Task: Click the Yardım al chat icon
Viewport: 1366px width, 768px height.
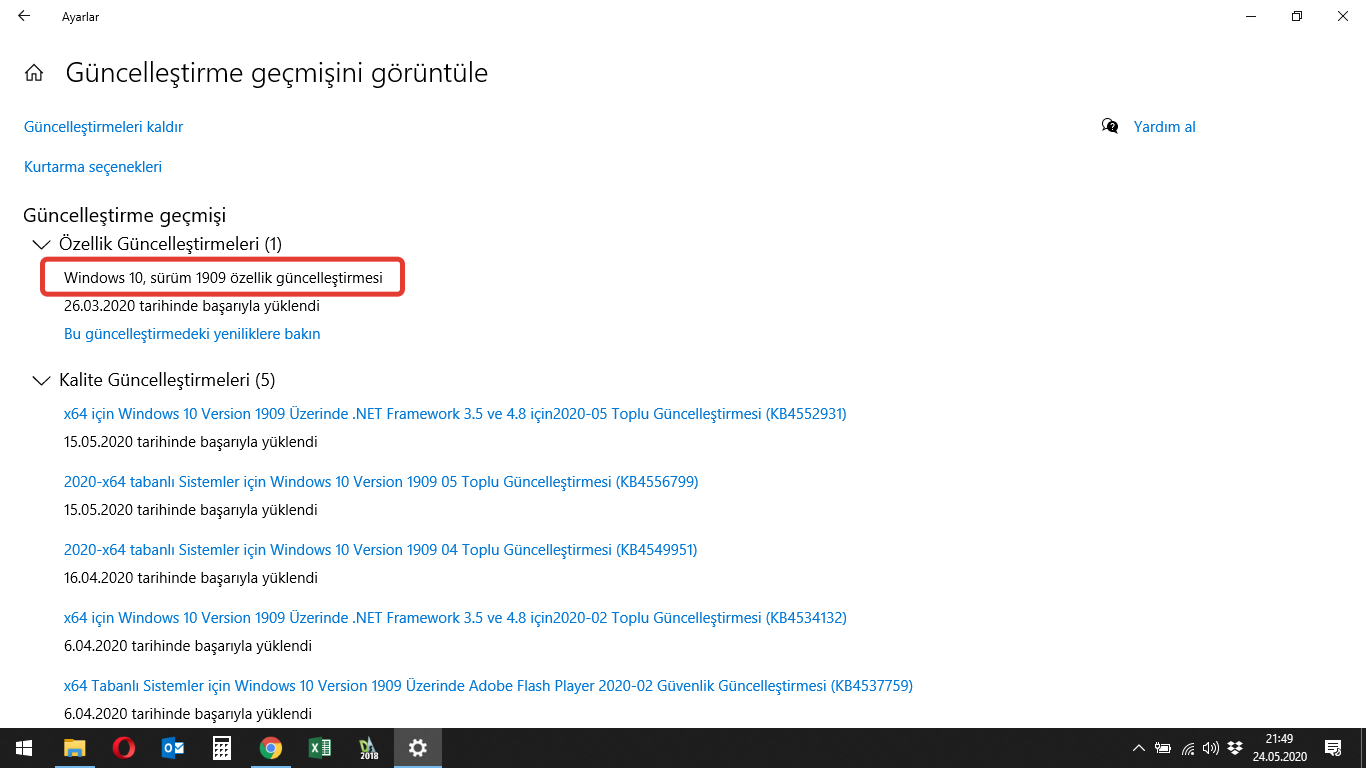Action: 1110,126
